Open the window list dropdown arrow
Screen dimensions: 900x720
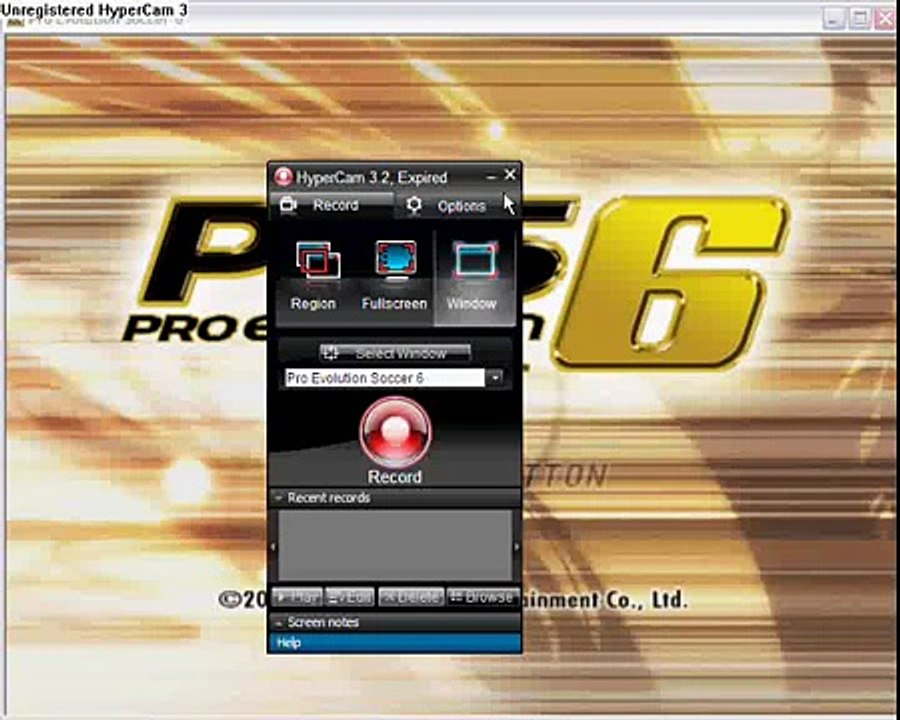495,378
